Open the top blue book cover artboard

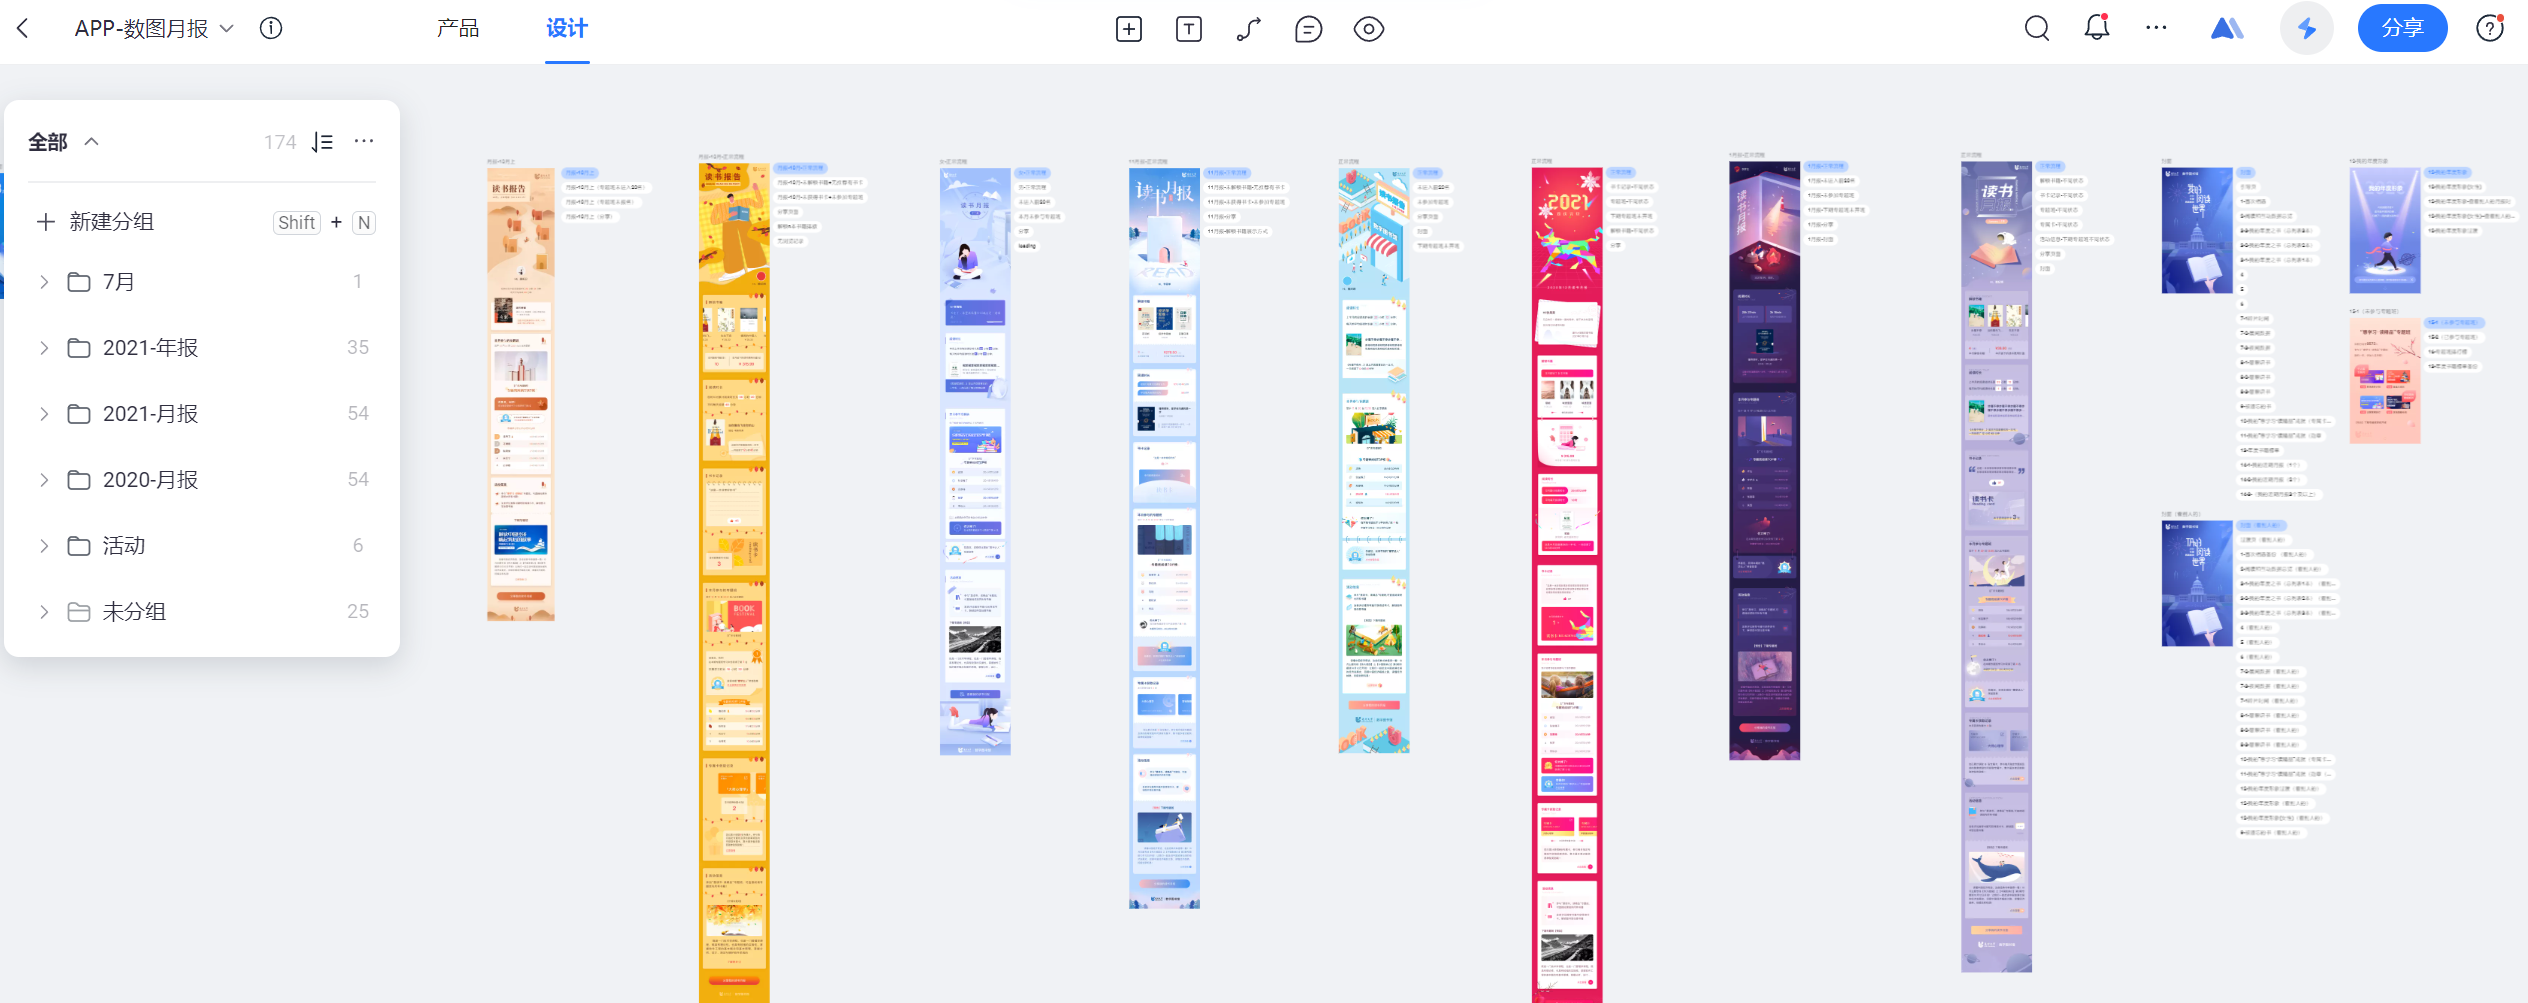2197,230
